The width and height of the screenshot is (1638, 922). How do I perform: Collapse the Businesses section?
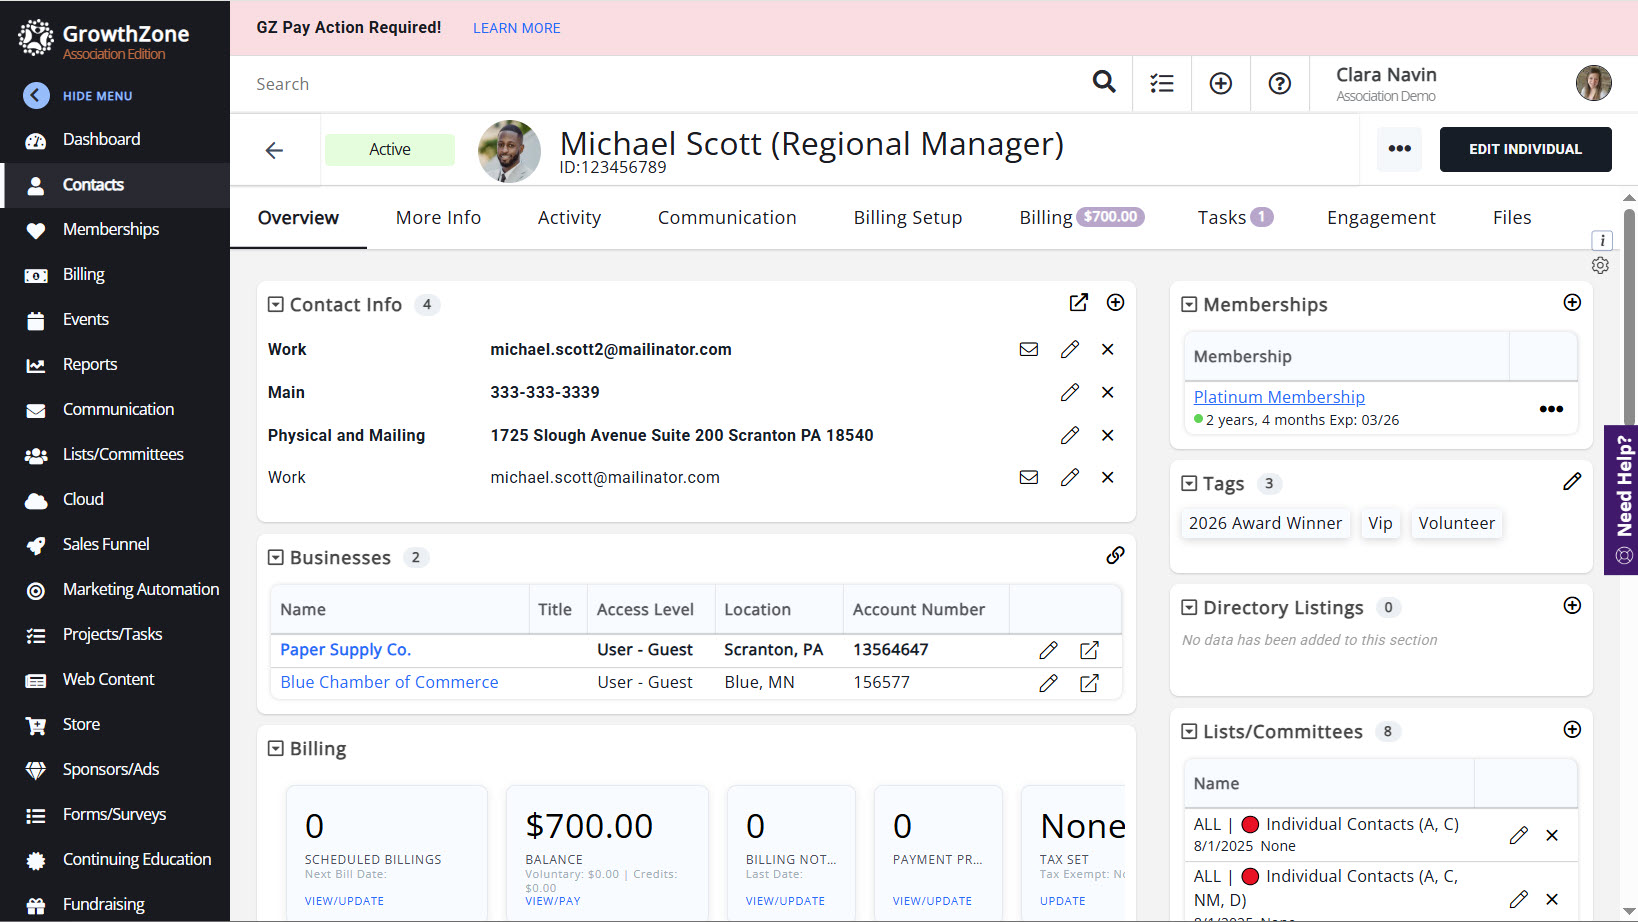point(276,557)
